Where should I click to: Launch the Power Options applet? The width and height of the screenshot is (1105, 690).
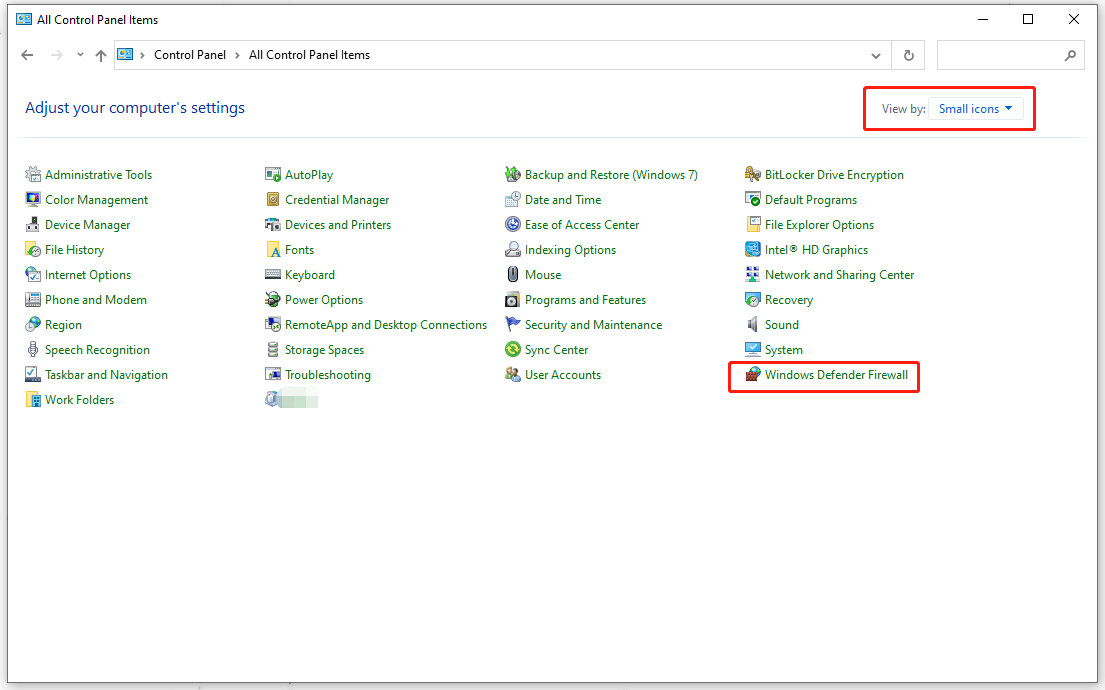(x=322, y=299)
